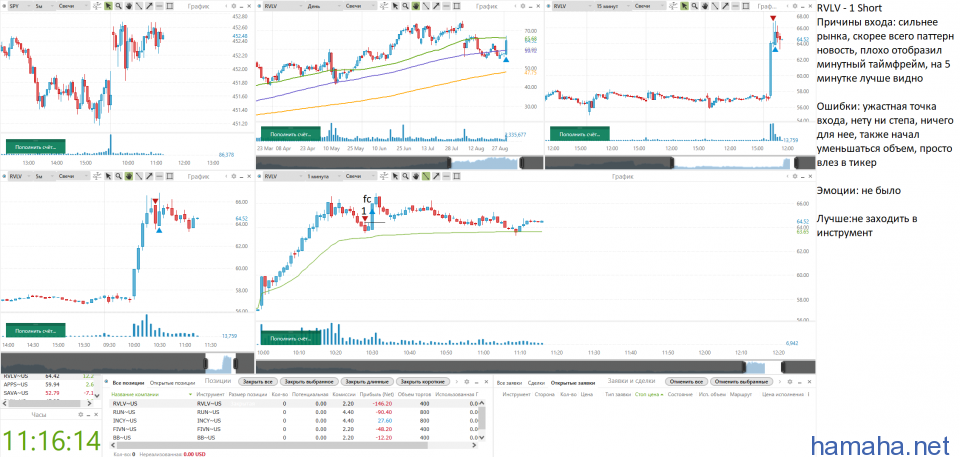The width and height of the screenshot is (960, 457).
Task: Activate hand tool in RVLV 15-minute chart
Action: click(x=705, y=6)
